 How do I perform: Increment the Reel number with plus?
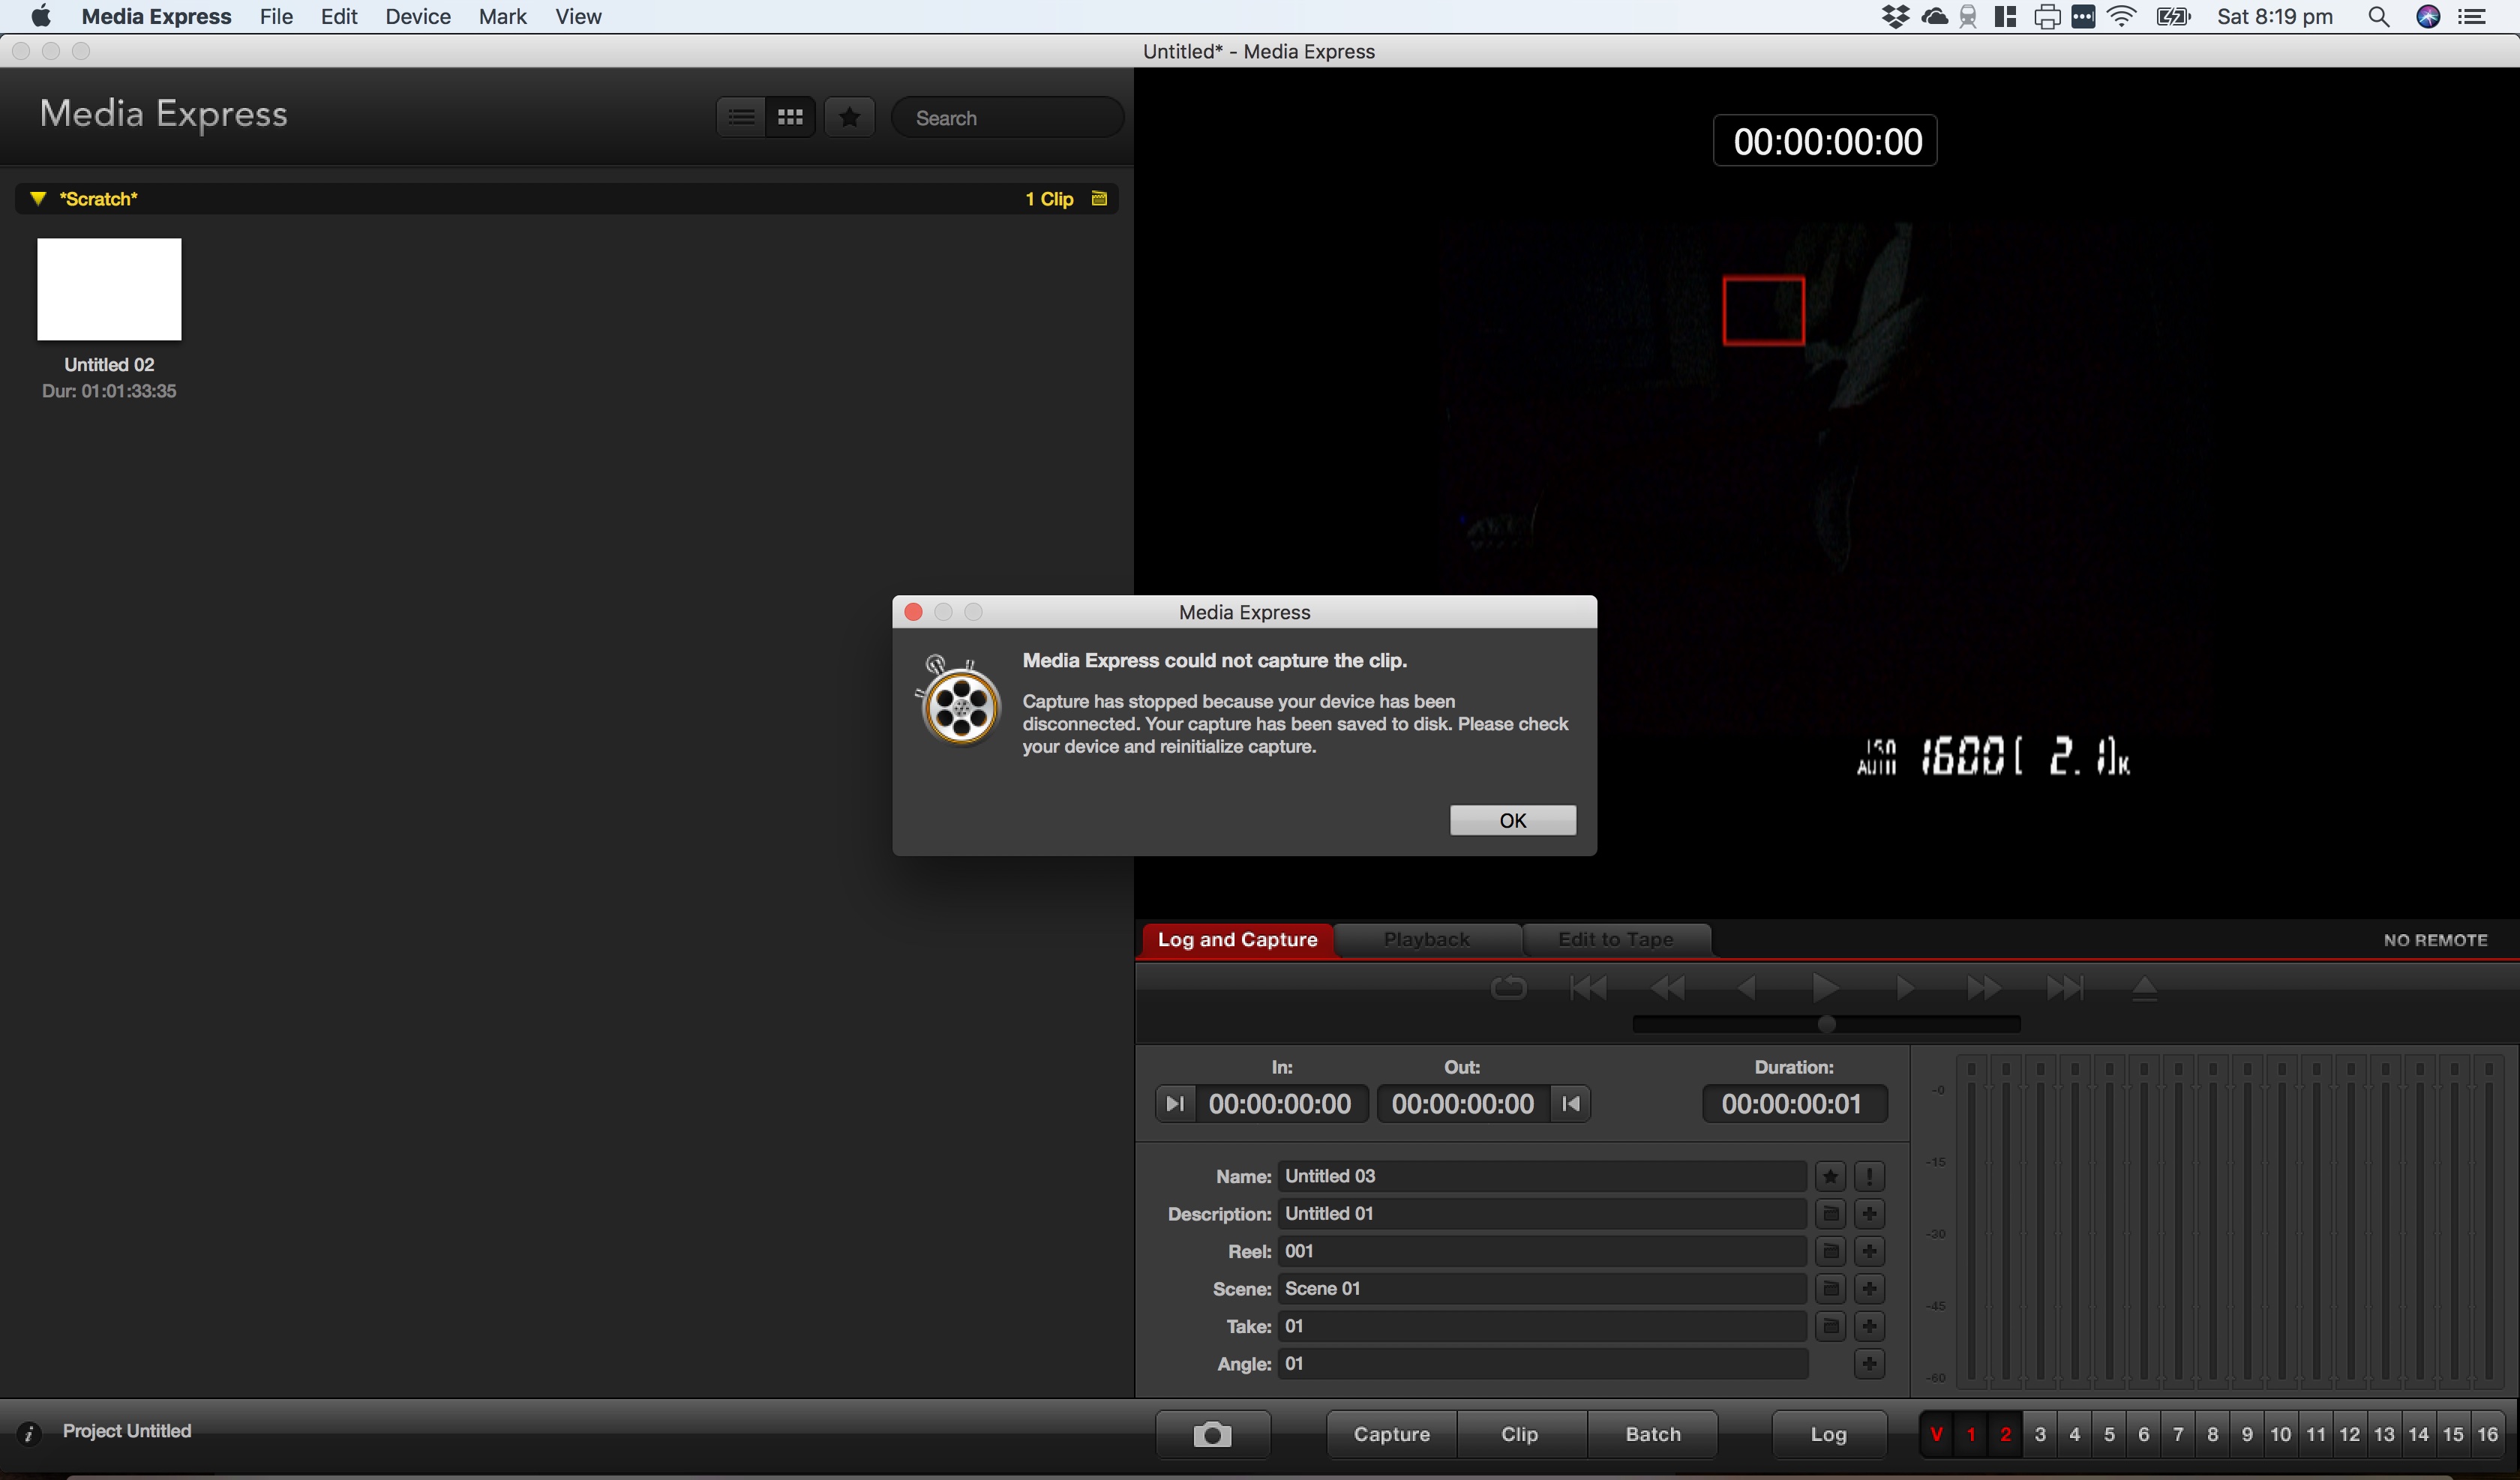pos(1869,1251)
